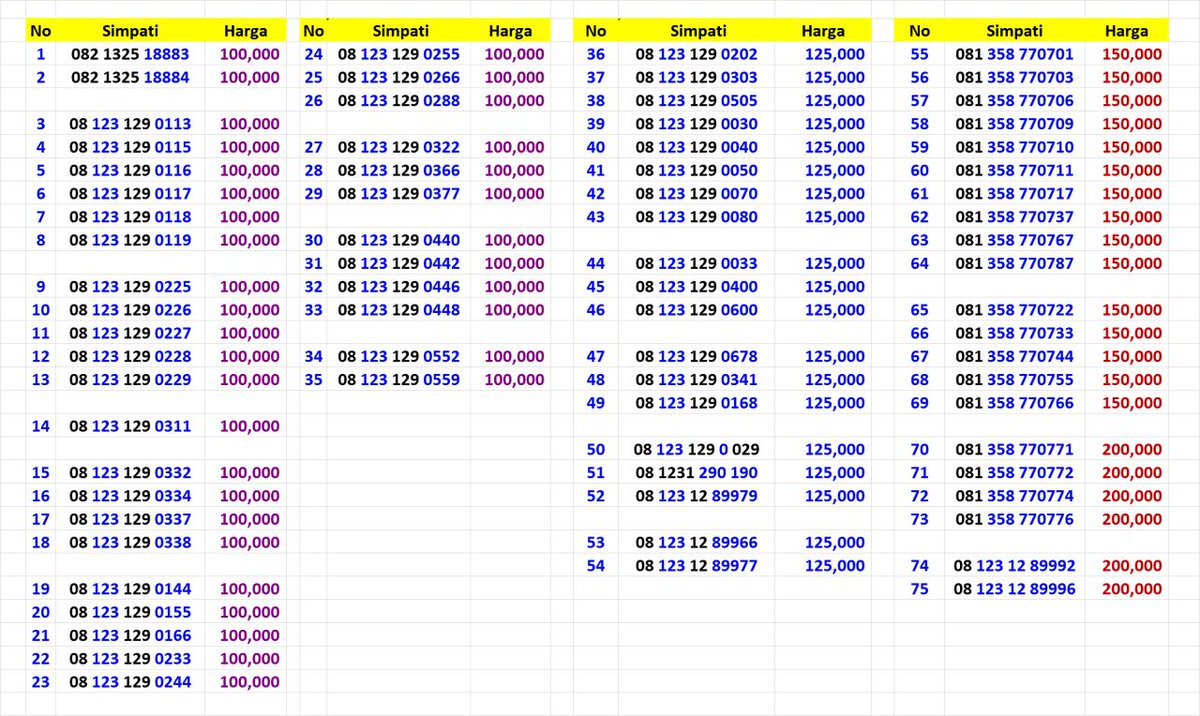
Task: Select phone number 082 1325 18883
Action: [x=130, y=54]
